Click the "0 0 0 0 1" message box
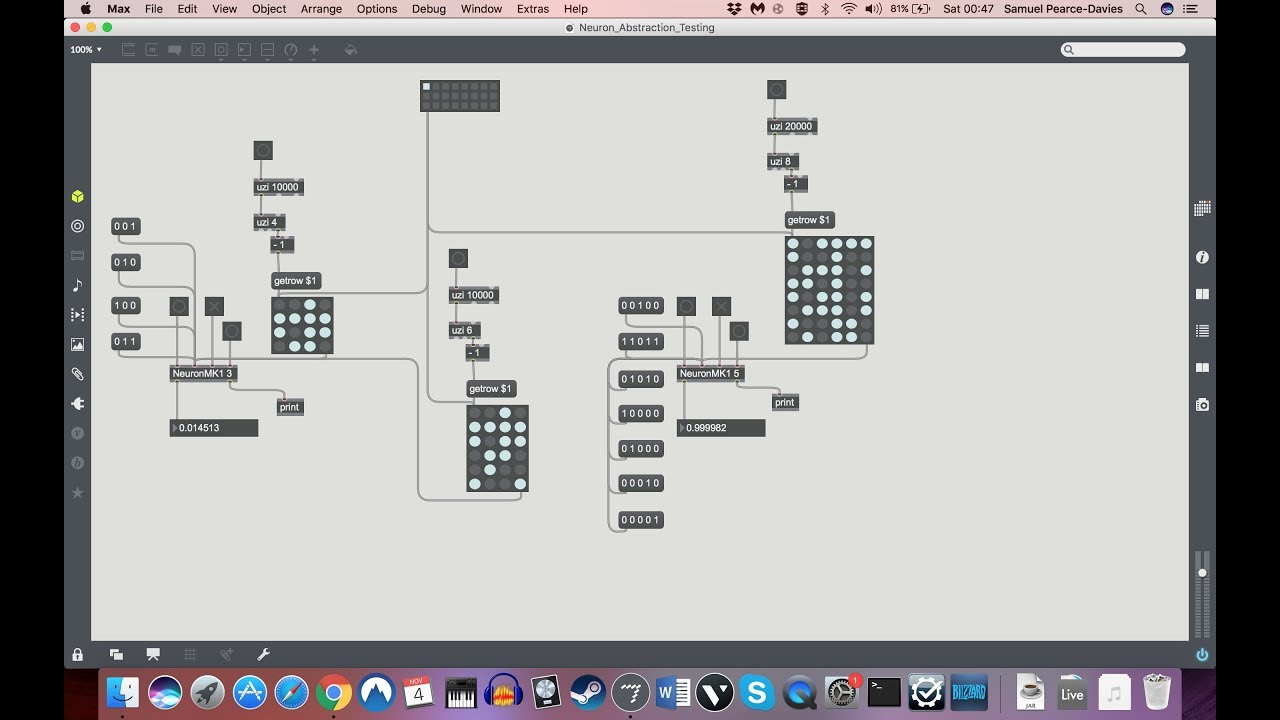This screenshot has height=720, width=1280. coord(641,520)
